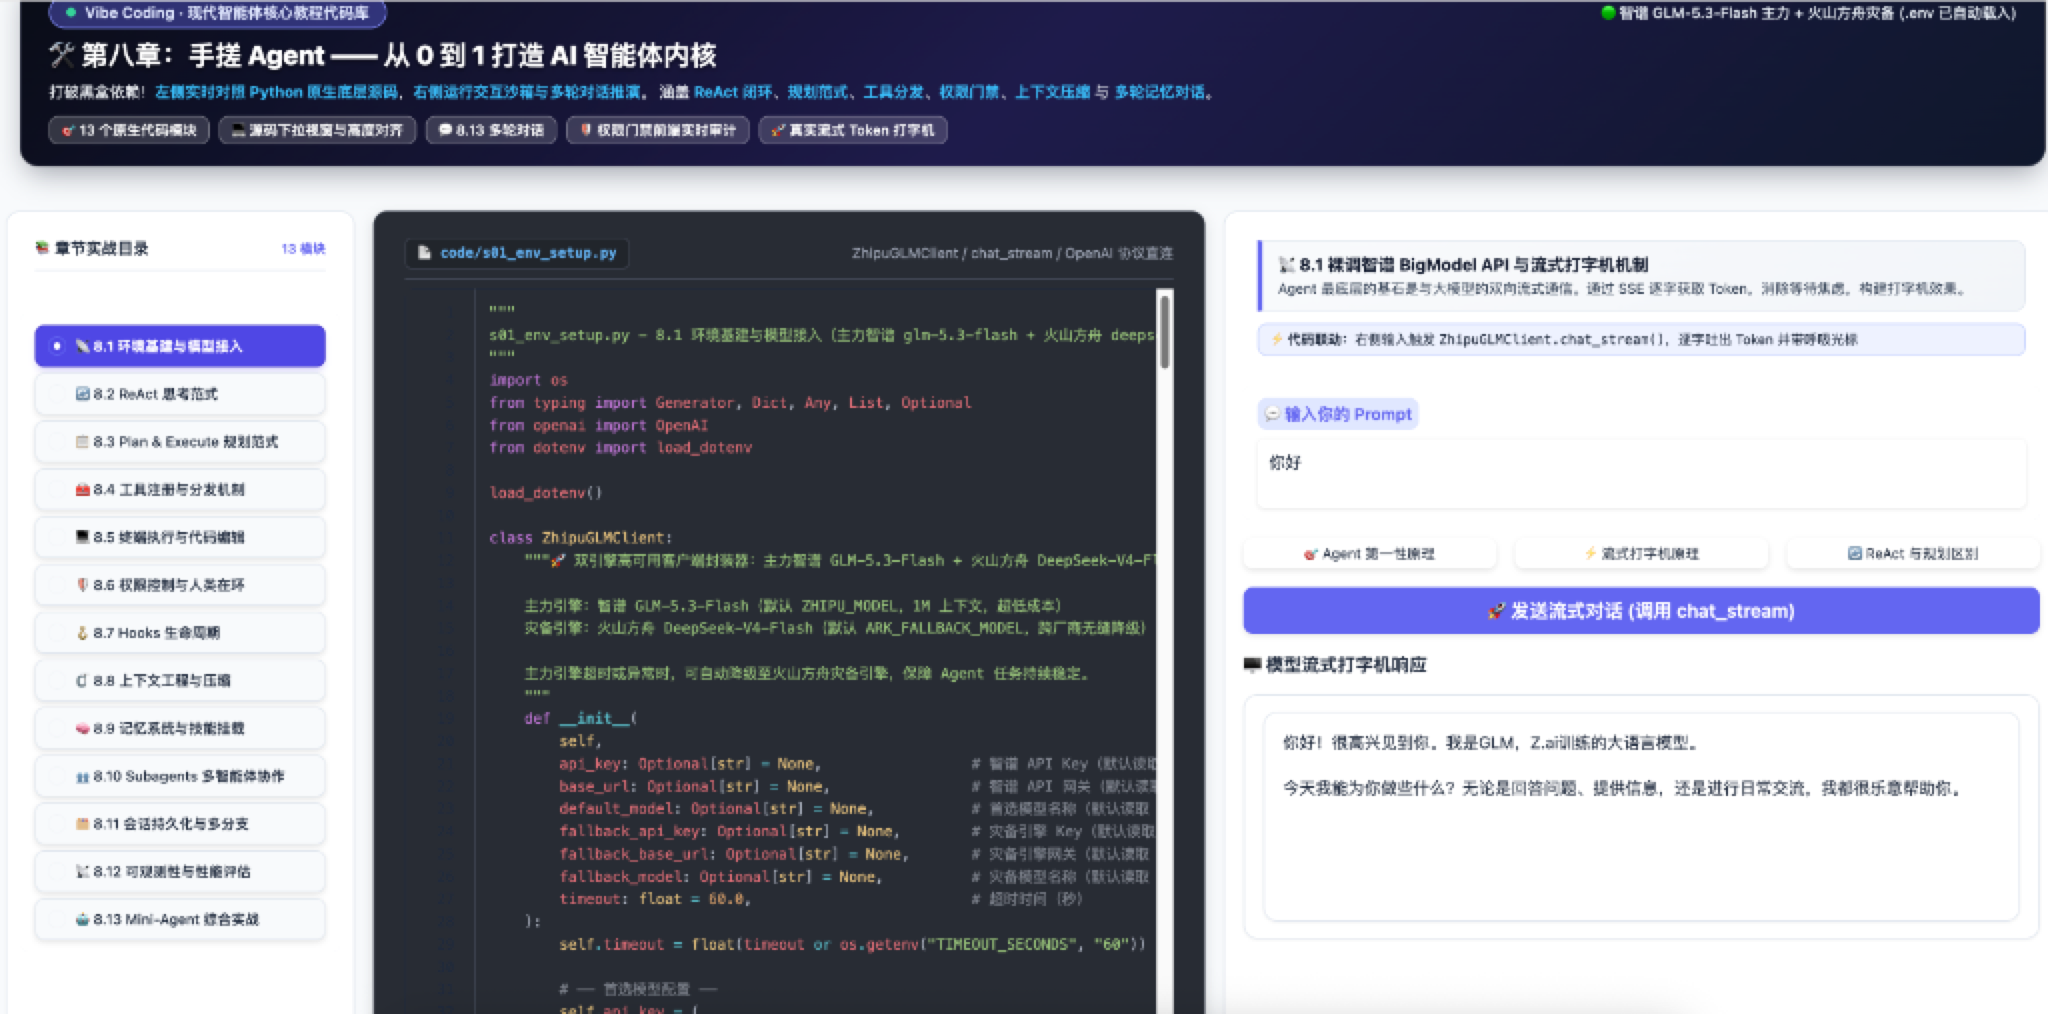This screenshot has height=1014, width=2048.
Task: Choose the 8.10 Subagents 多智能体协作 radio circle
Action: pyautogui.click(x=57, y=776)
